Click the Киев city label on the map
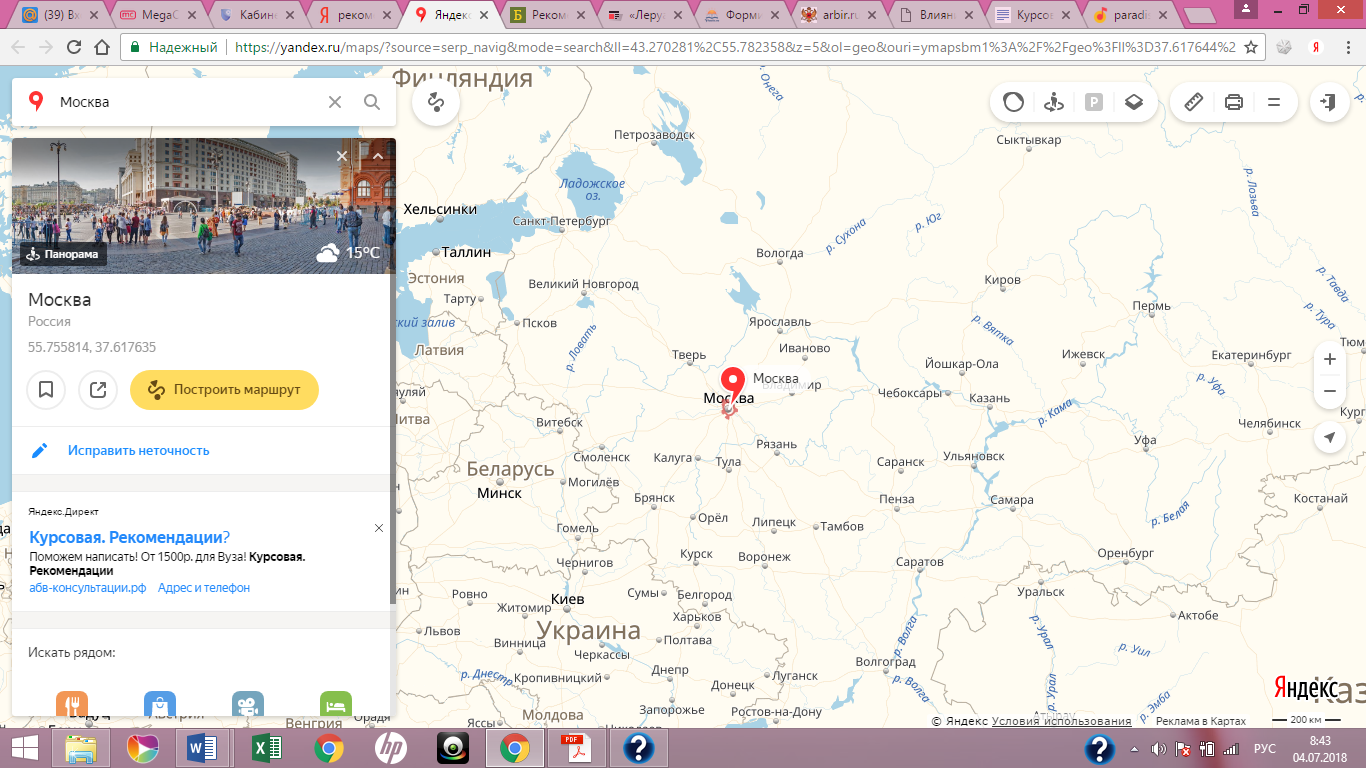Viewport: 1366px width, 768px height. click(568, 599)
